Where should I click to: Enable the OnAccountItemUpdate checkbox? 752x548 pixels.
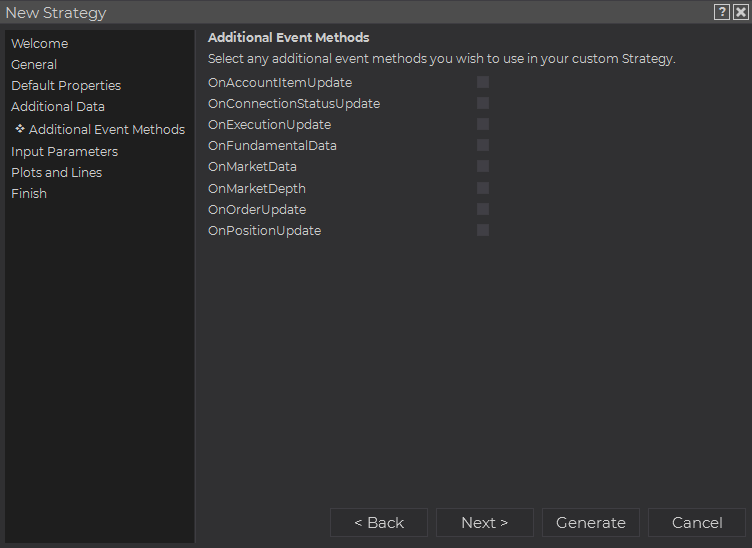click(x=483, y=82)
